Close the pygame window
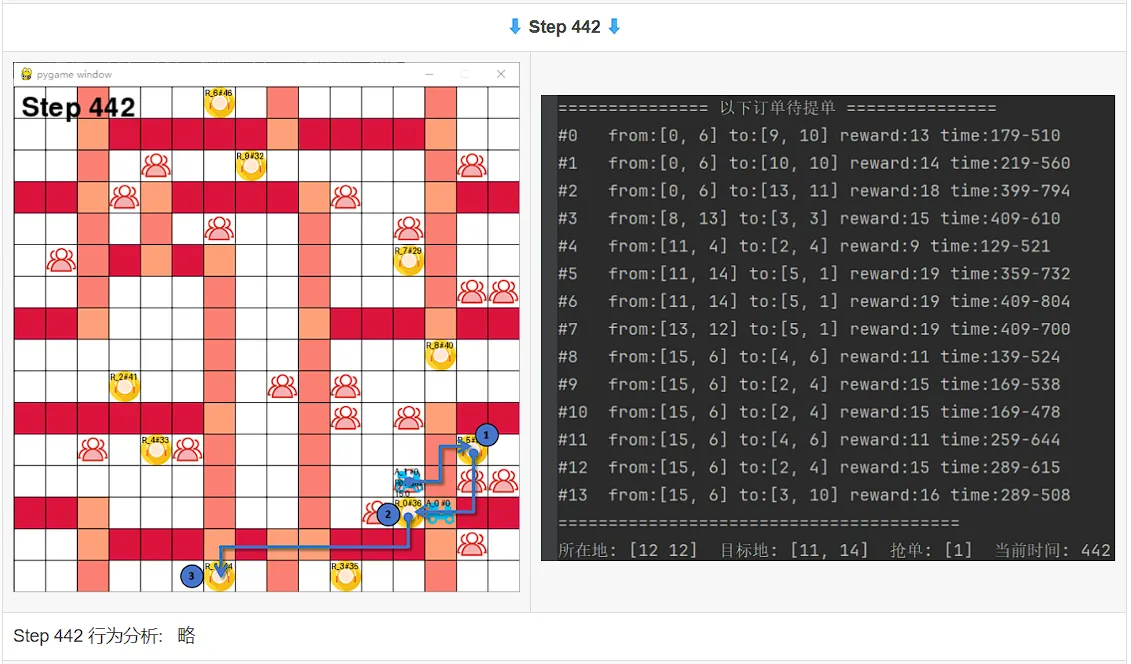 [501, 74]
